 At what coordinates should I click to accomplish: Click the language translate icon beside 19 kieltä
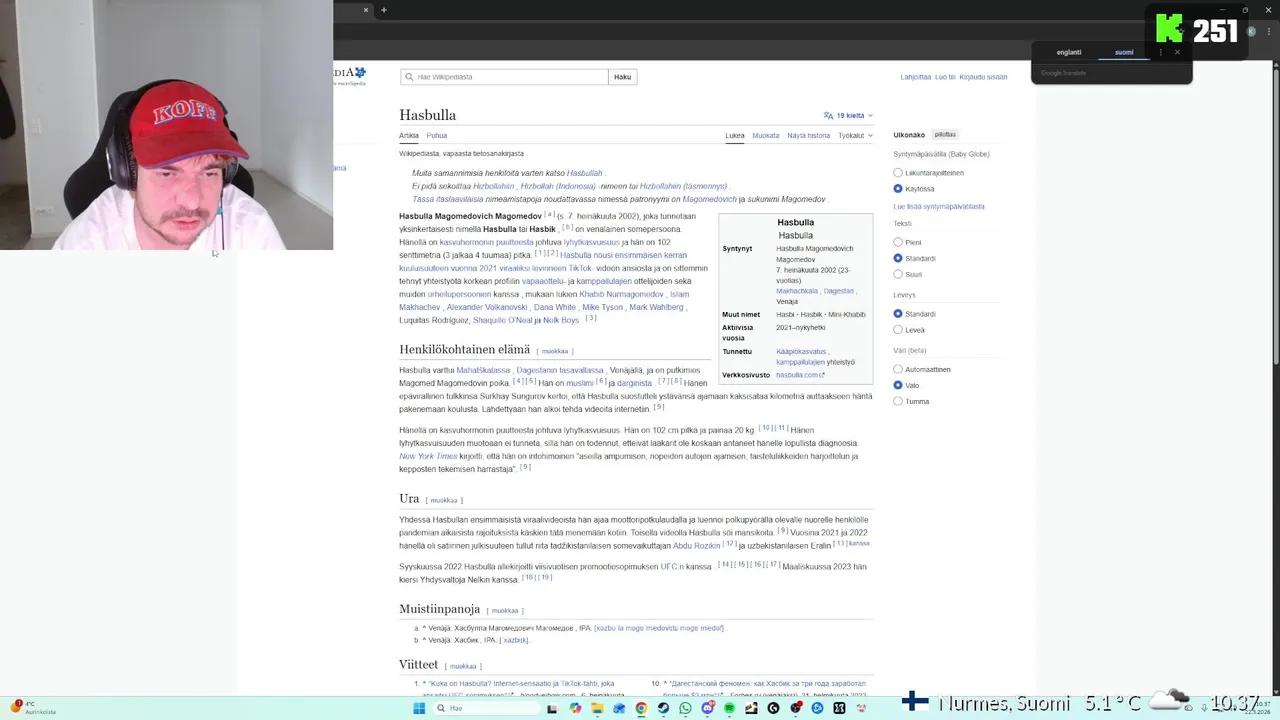click(828, 115)
